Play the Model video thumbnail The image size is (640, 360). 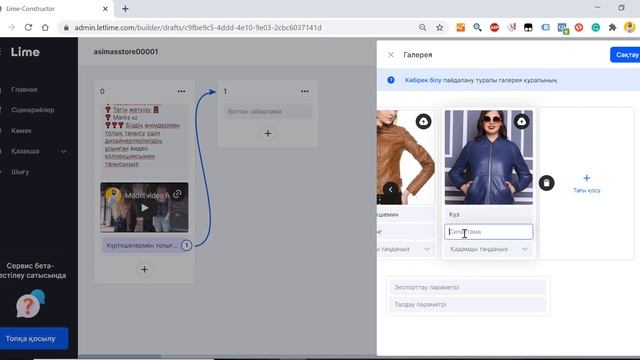pyautogui.click(x=144, y=208)
